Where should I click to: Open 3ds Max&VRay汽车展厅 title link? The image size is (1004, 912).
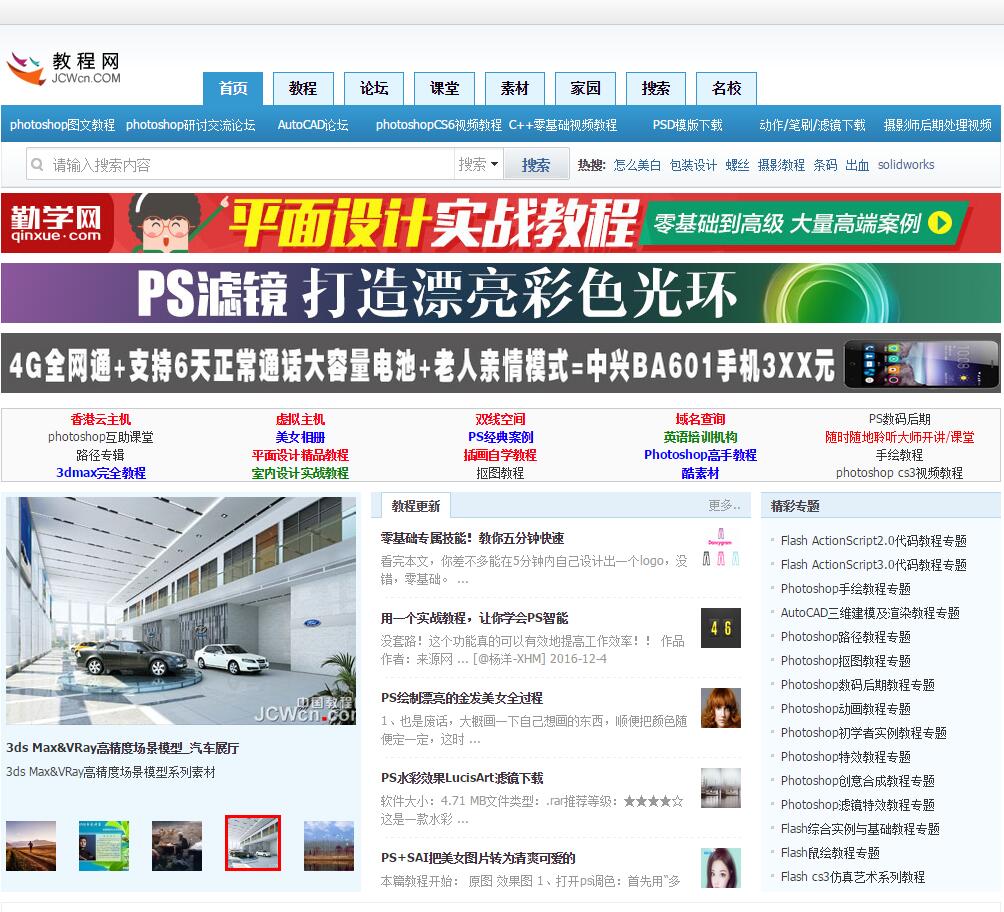pyautogui.click(x=122, y=747)
